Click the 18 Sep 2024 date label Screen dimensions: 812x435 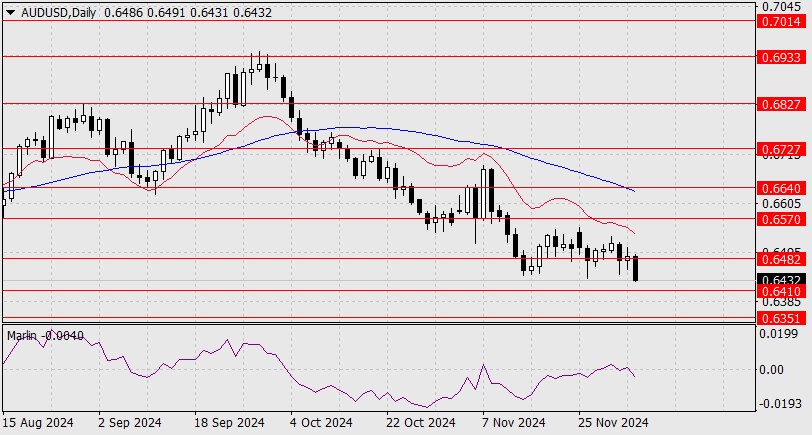point(229,423)
